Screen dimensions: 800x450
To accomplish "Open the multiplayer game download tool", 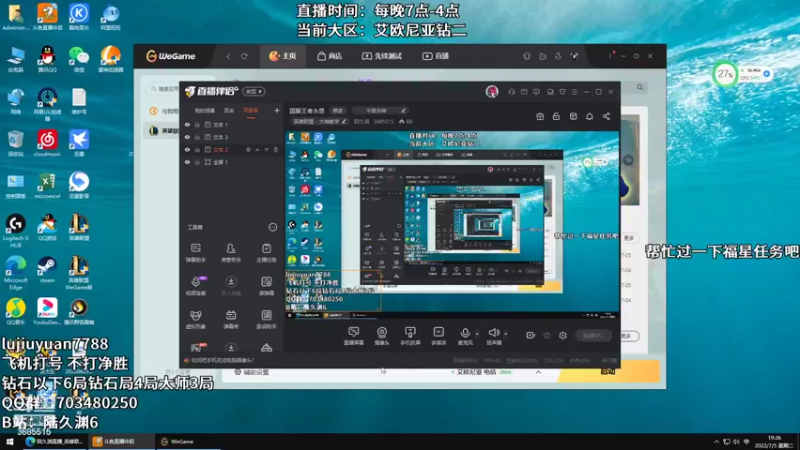I will (x=231, y=286).
